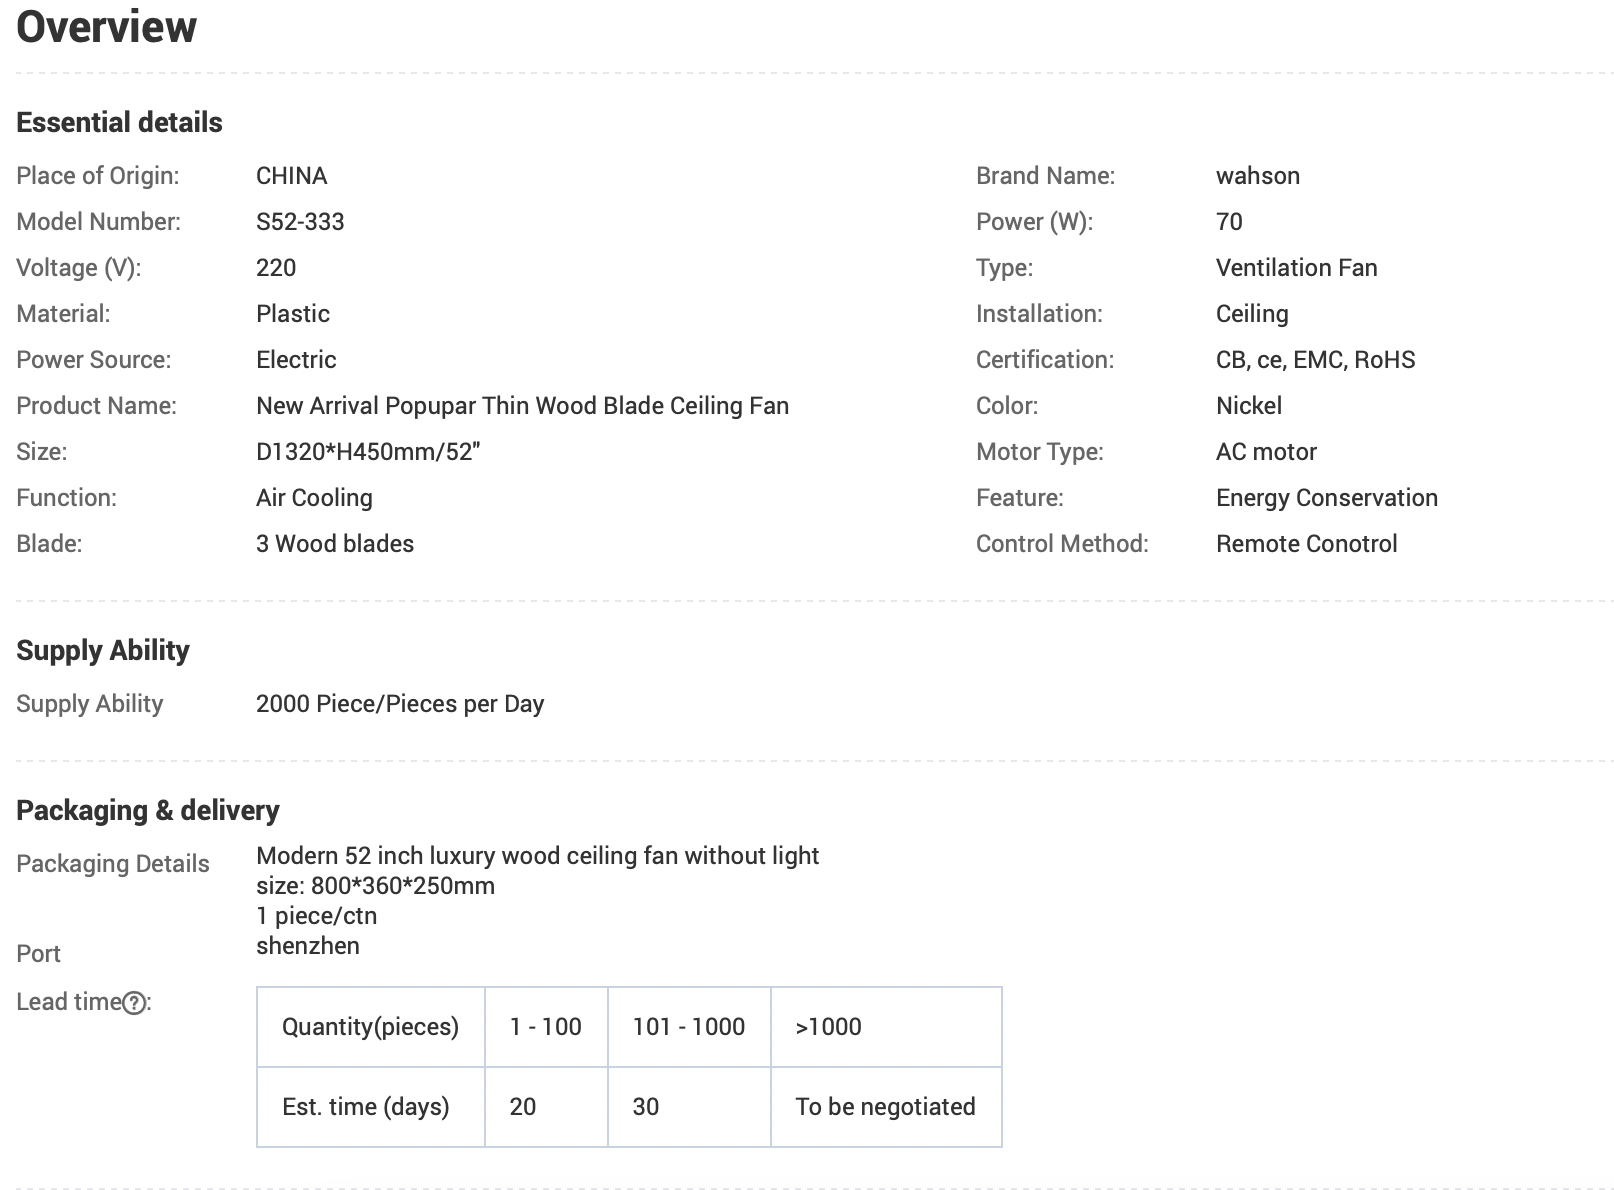Click '2000 Piece/Pieces per Day' text
This screenshot has height=1190, width=1614.
pyautogui.click(x=400, y=703)
